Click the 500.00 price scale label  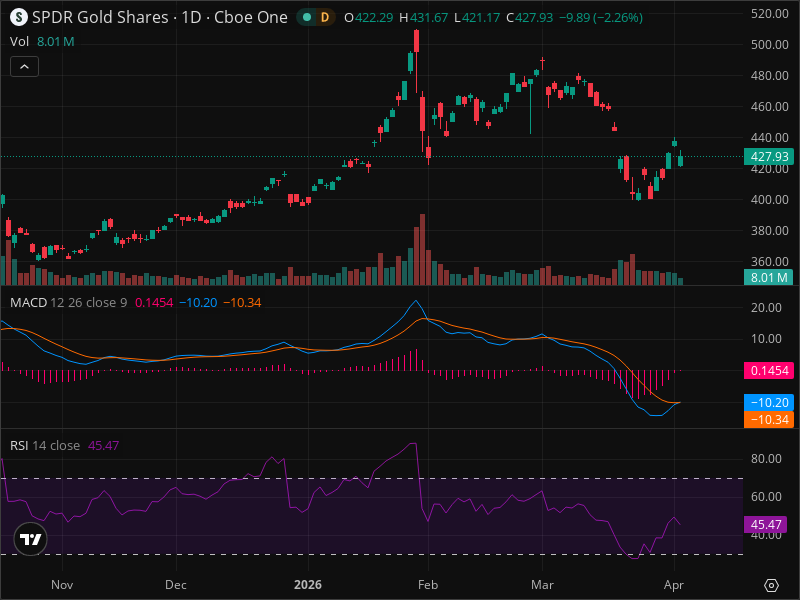tap(770, 45)
